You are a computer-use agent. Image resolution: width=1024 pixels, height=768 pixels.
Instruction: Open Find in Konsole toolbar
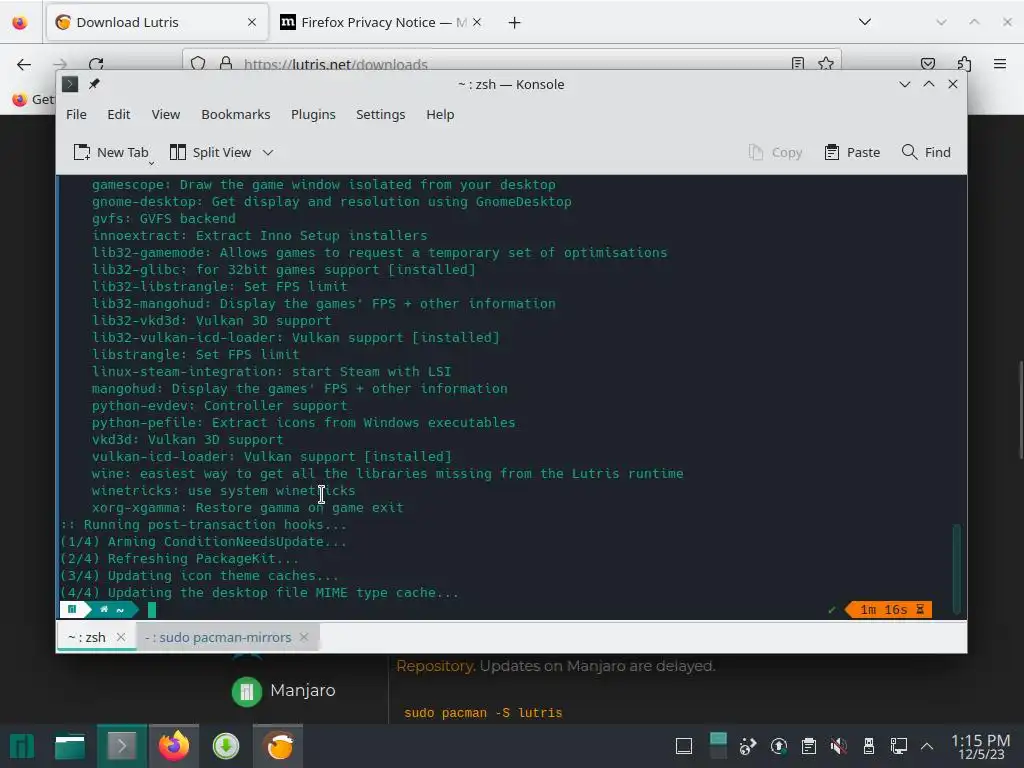click(926, 152)
